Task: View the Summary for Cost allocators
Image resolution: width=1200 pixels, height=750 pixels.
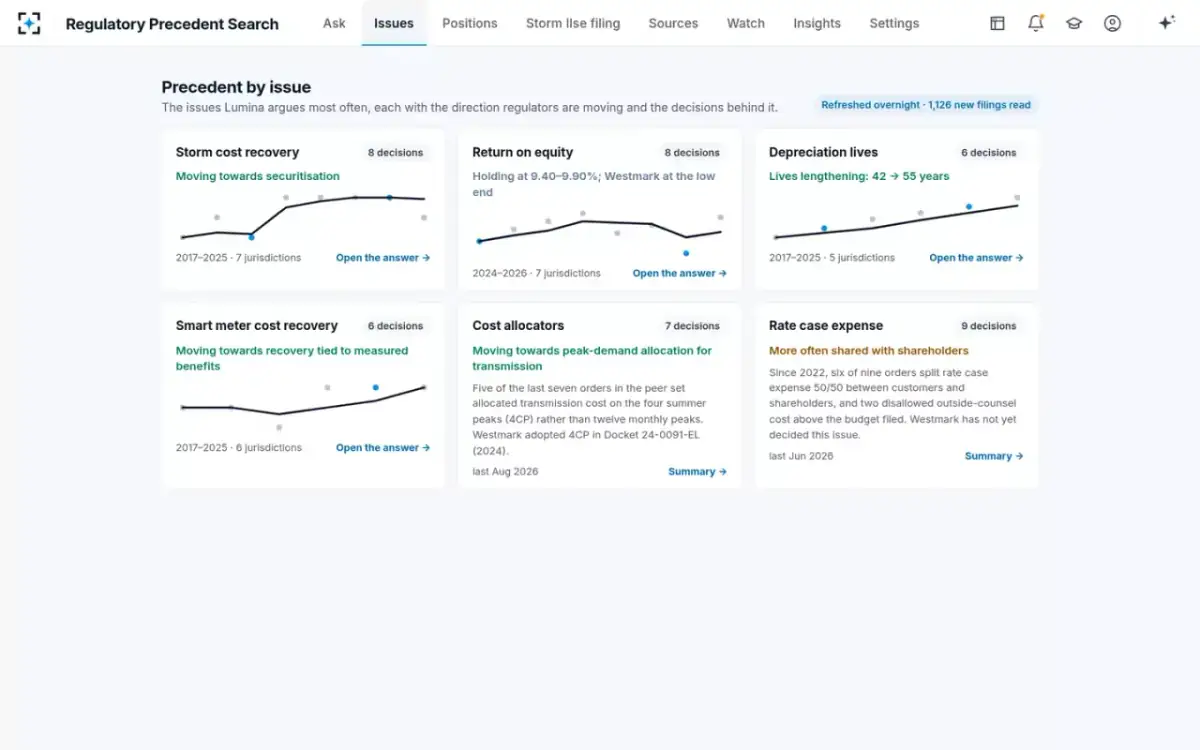Action: tap(698, 472)
